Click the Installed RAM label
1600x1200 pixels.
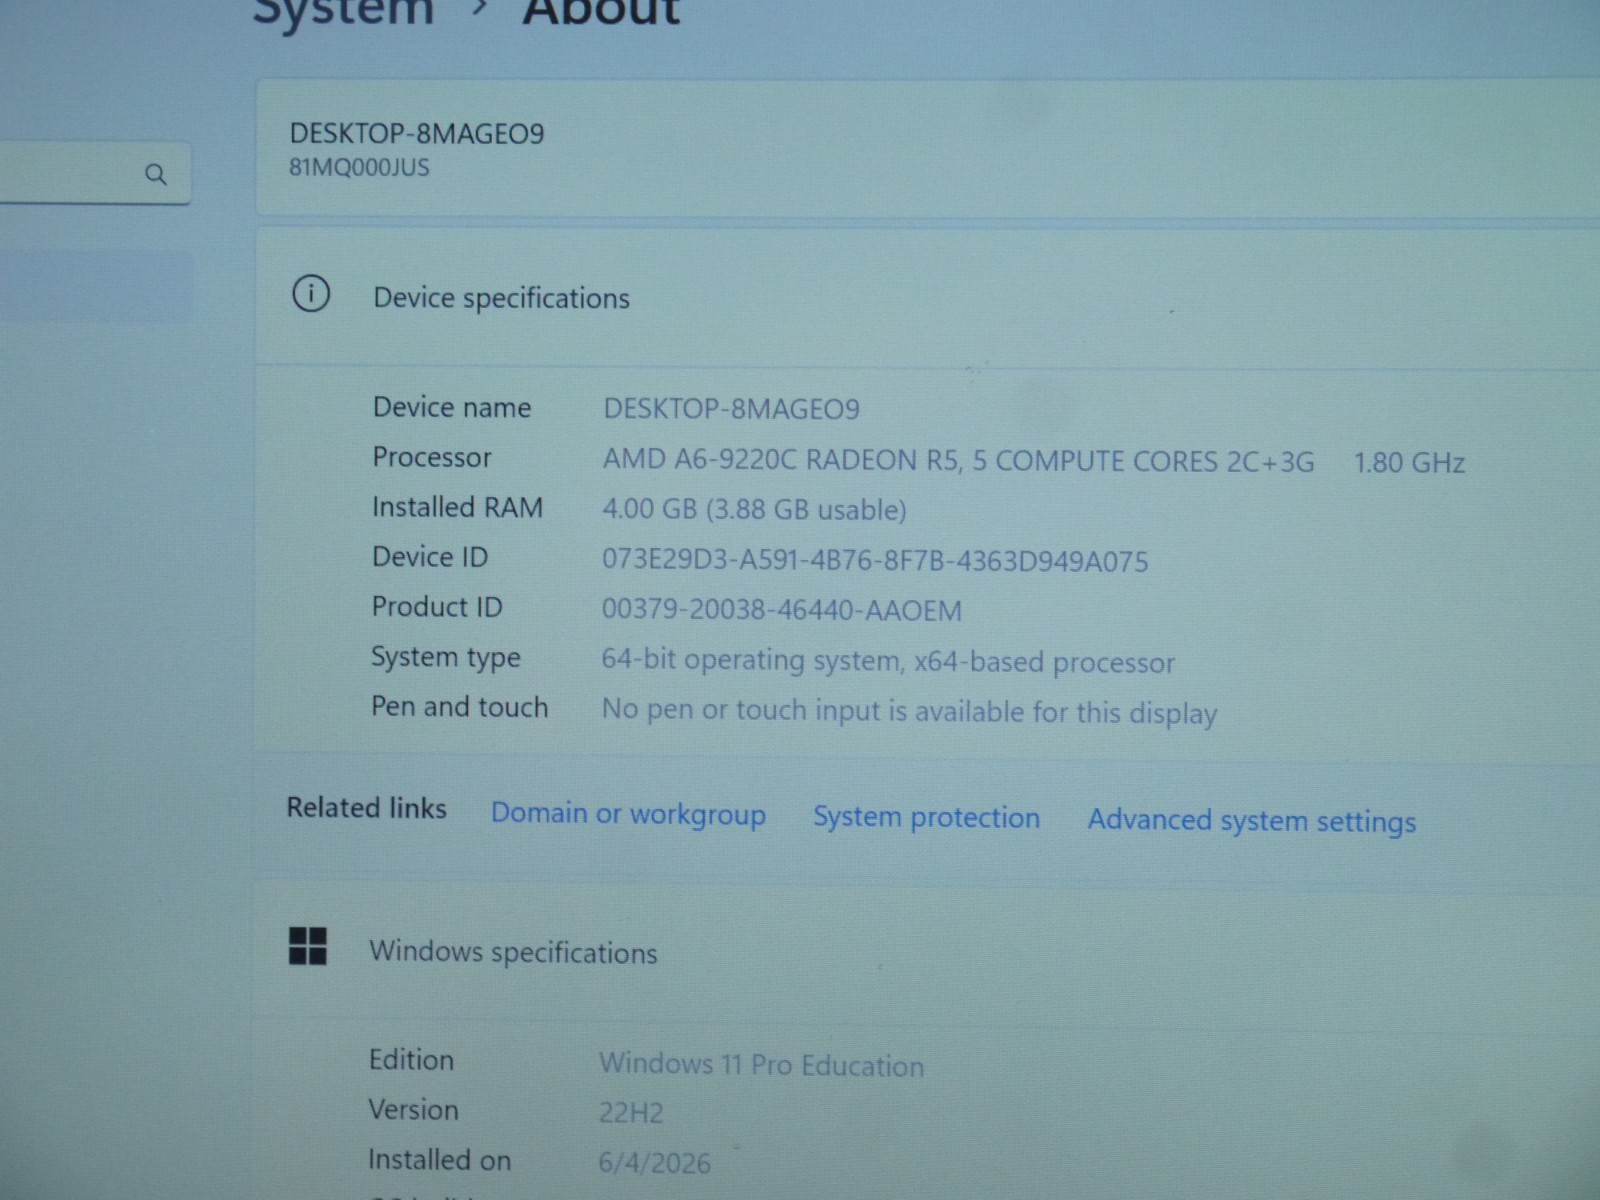[x=457, y=507]
